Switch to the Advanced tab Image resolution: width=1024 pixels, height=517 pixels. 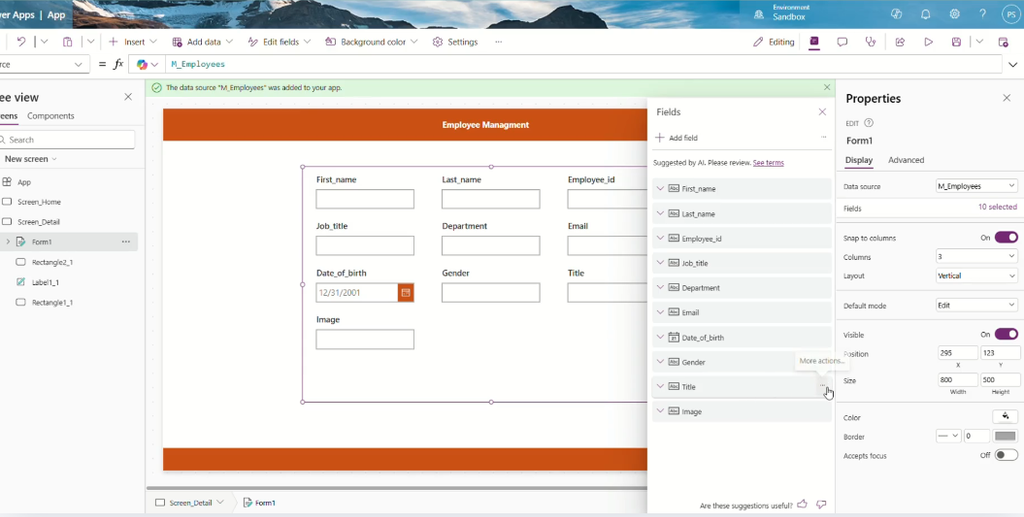point(906,160)
